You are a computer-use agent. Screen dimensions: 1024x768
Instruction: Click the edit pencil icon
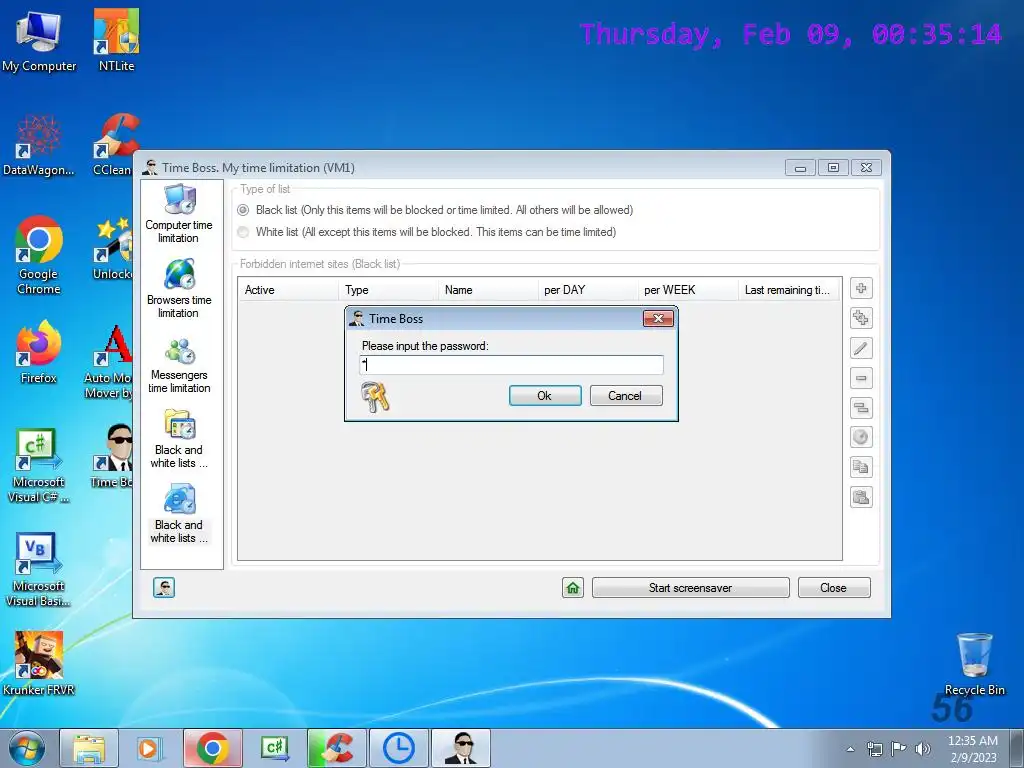click(861, 348)
